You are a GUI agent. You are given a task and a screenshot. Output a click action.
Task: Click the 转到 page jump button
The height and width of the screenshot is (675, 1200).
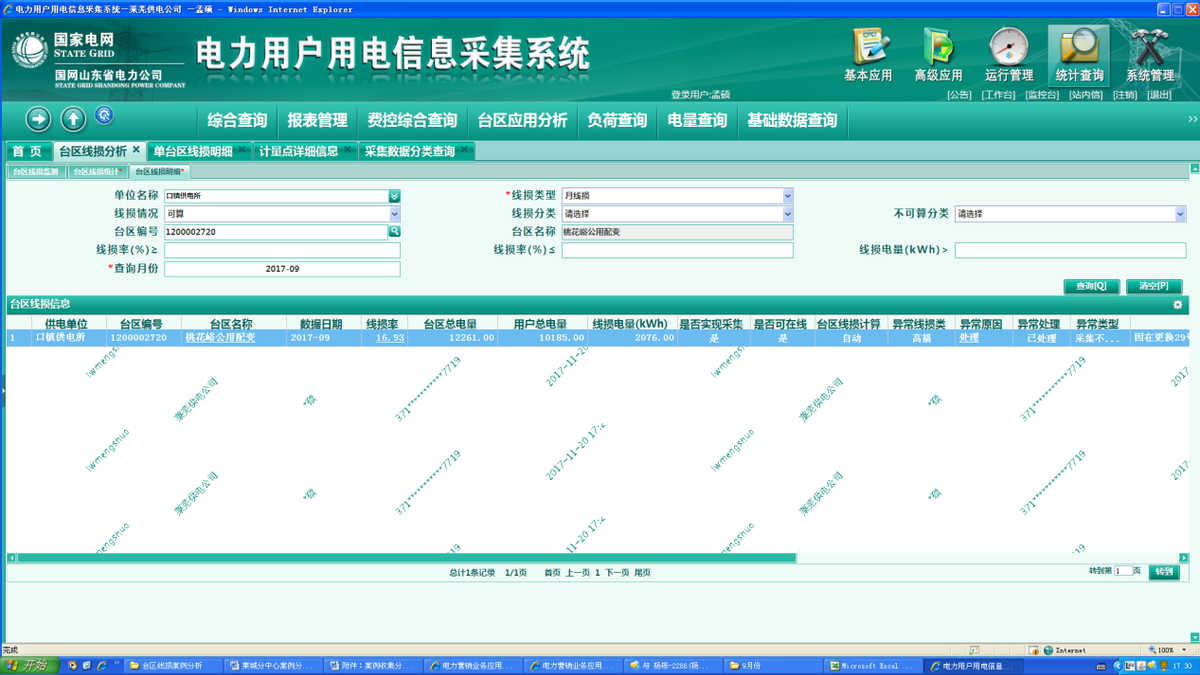1163,571
